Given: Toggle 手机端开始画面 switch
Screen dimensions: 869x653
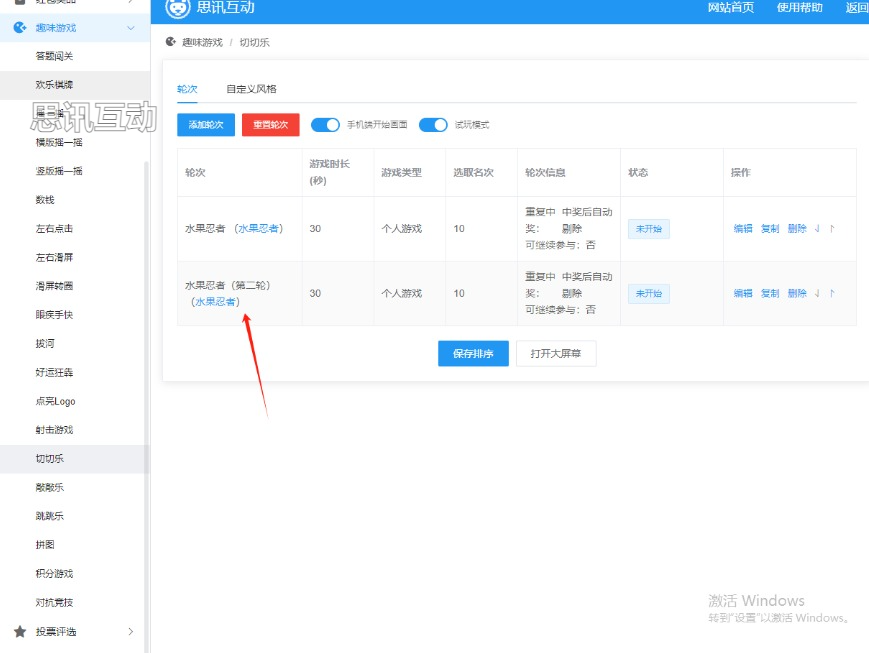Looking at the screenshot, I should click(325, 125).
